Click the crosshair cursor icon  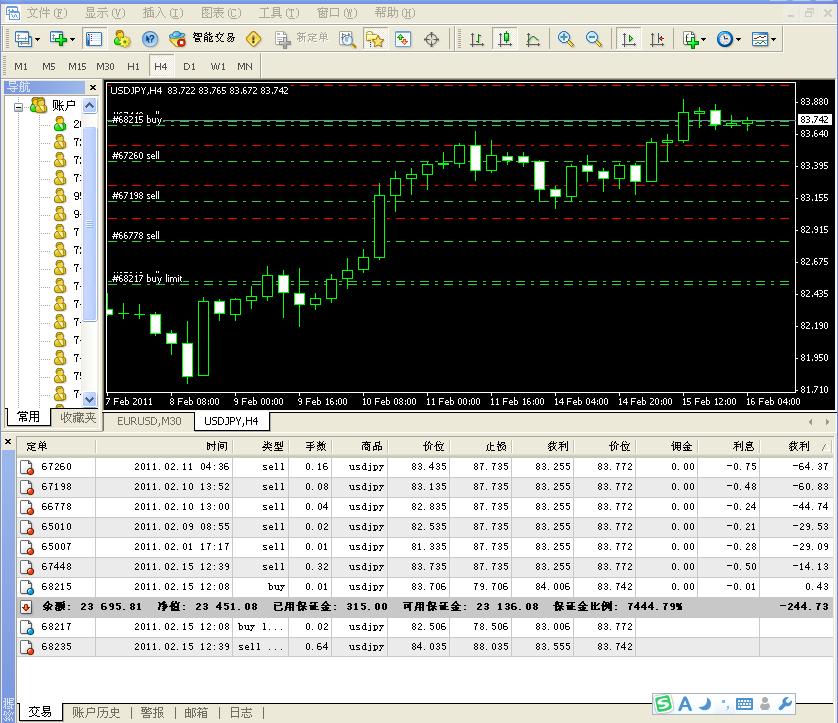pos(433,39)
